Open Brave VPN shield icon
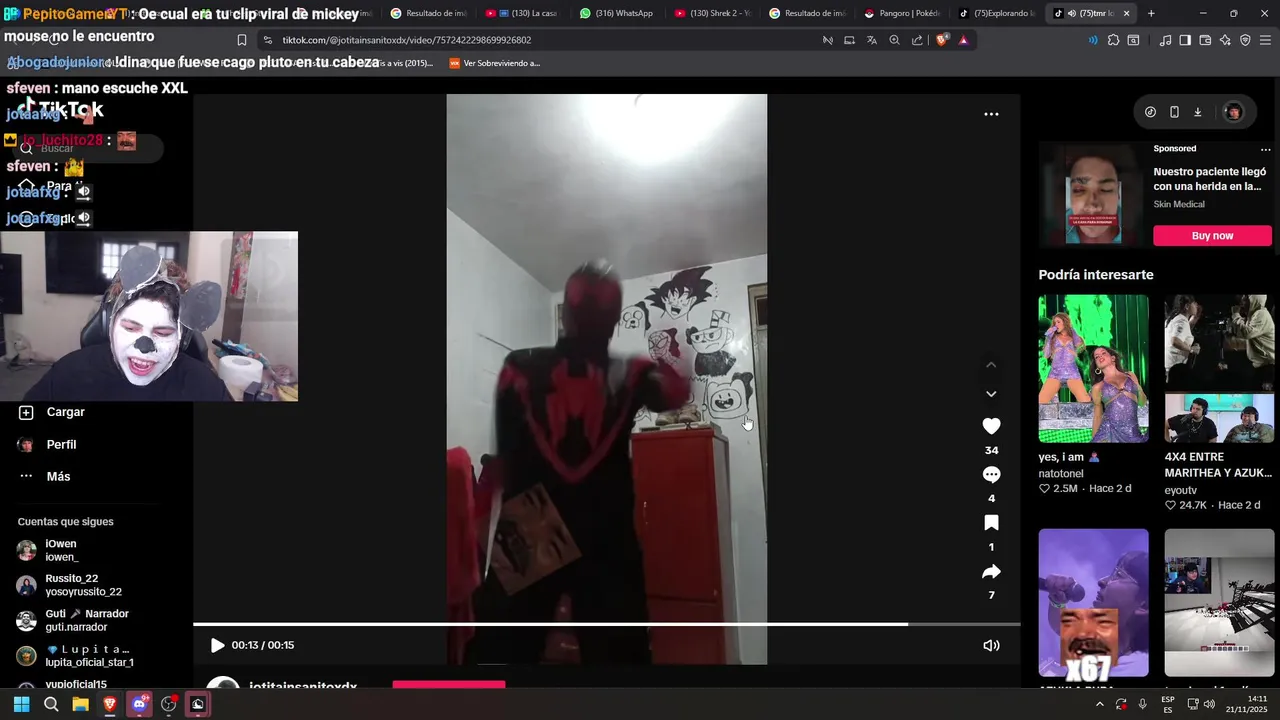Image resolution: width=1280 pixels, height=720 pixels. [1245, 40]
